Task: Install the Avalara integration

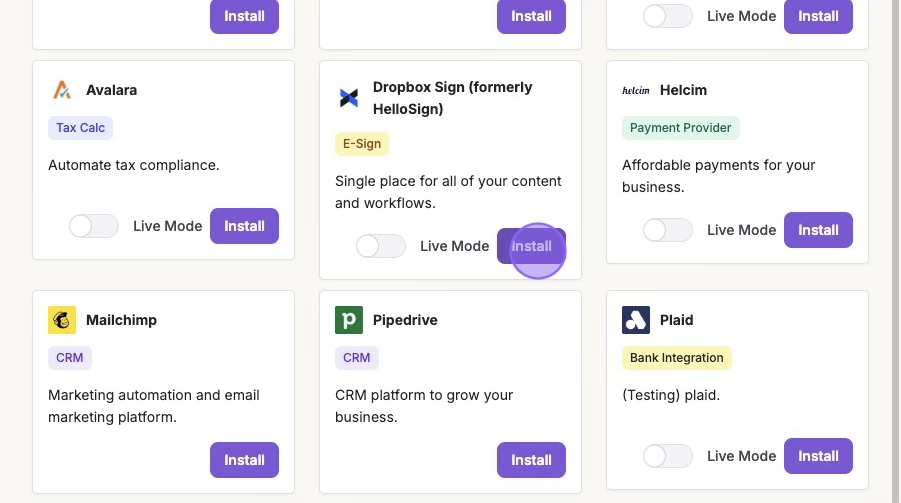Action: click(x=244, y=226)
